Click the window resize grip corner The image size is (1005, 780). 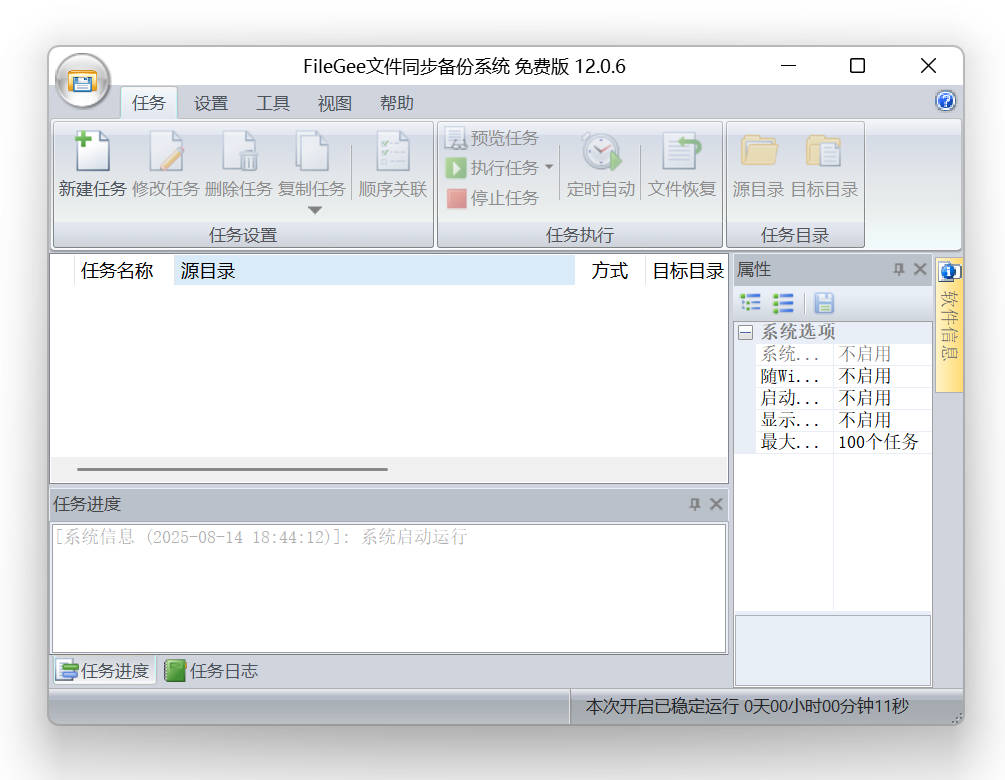coord(957,718)
